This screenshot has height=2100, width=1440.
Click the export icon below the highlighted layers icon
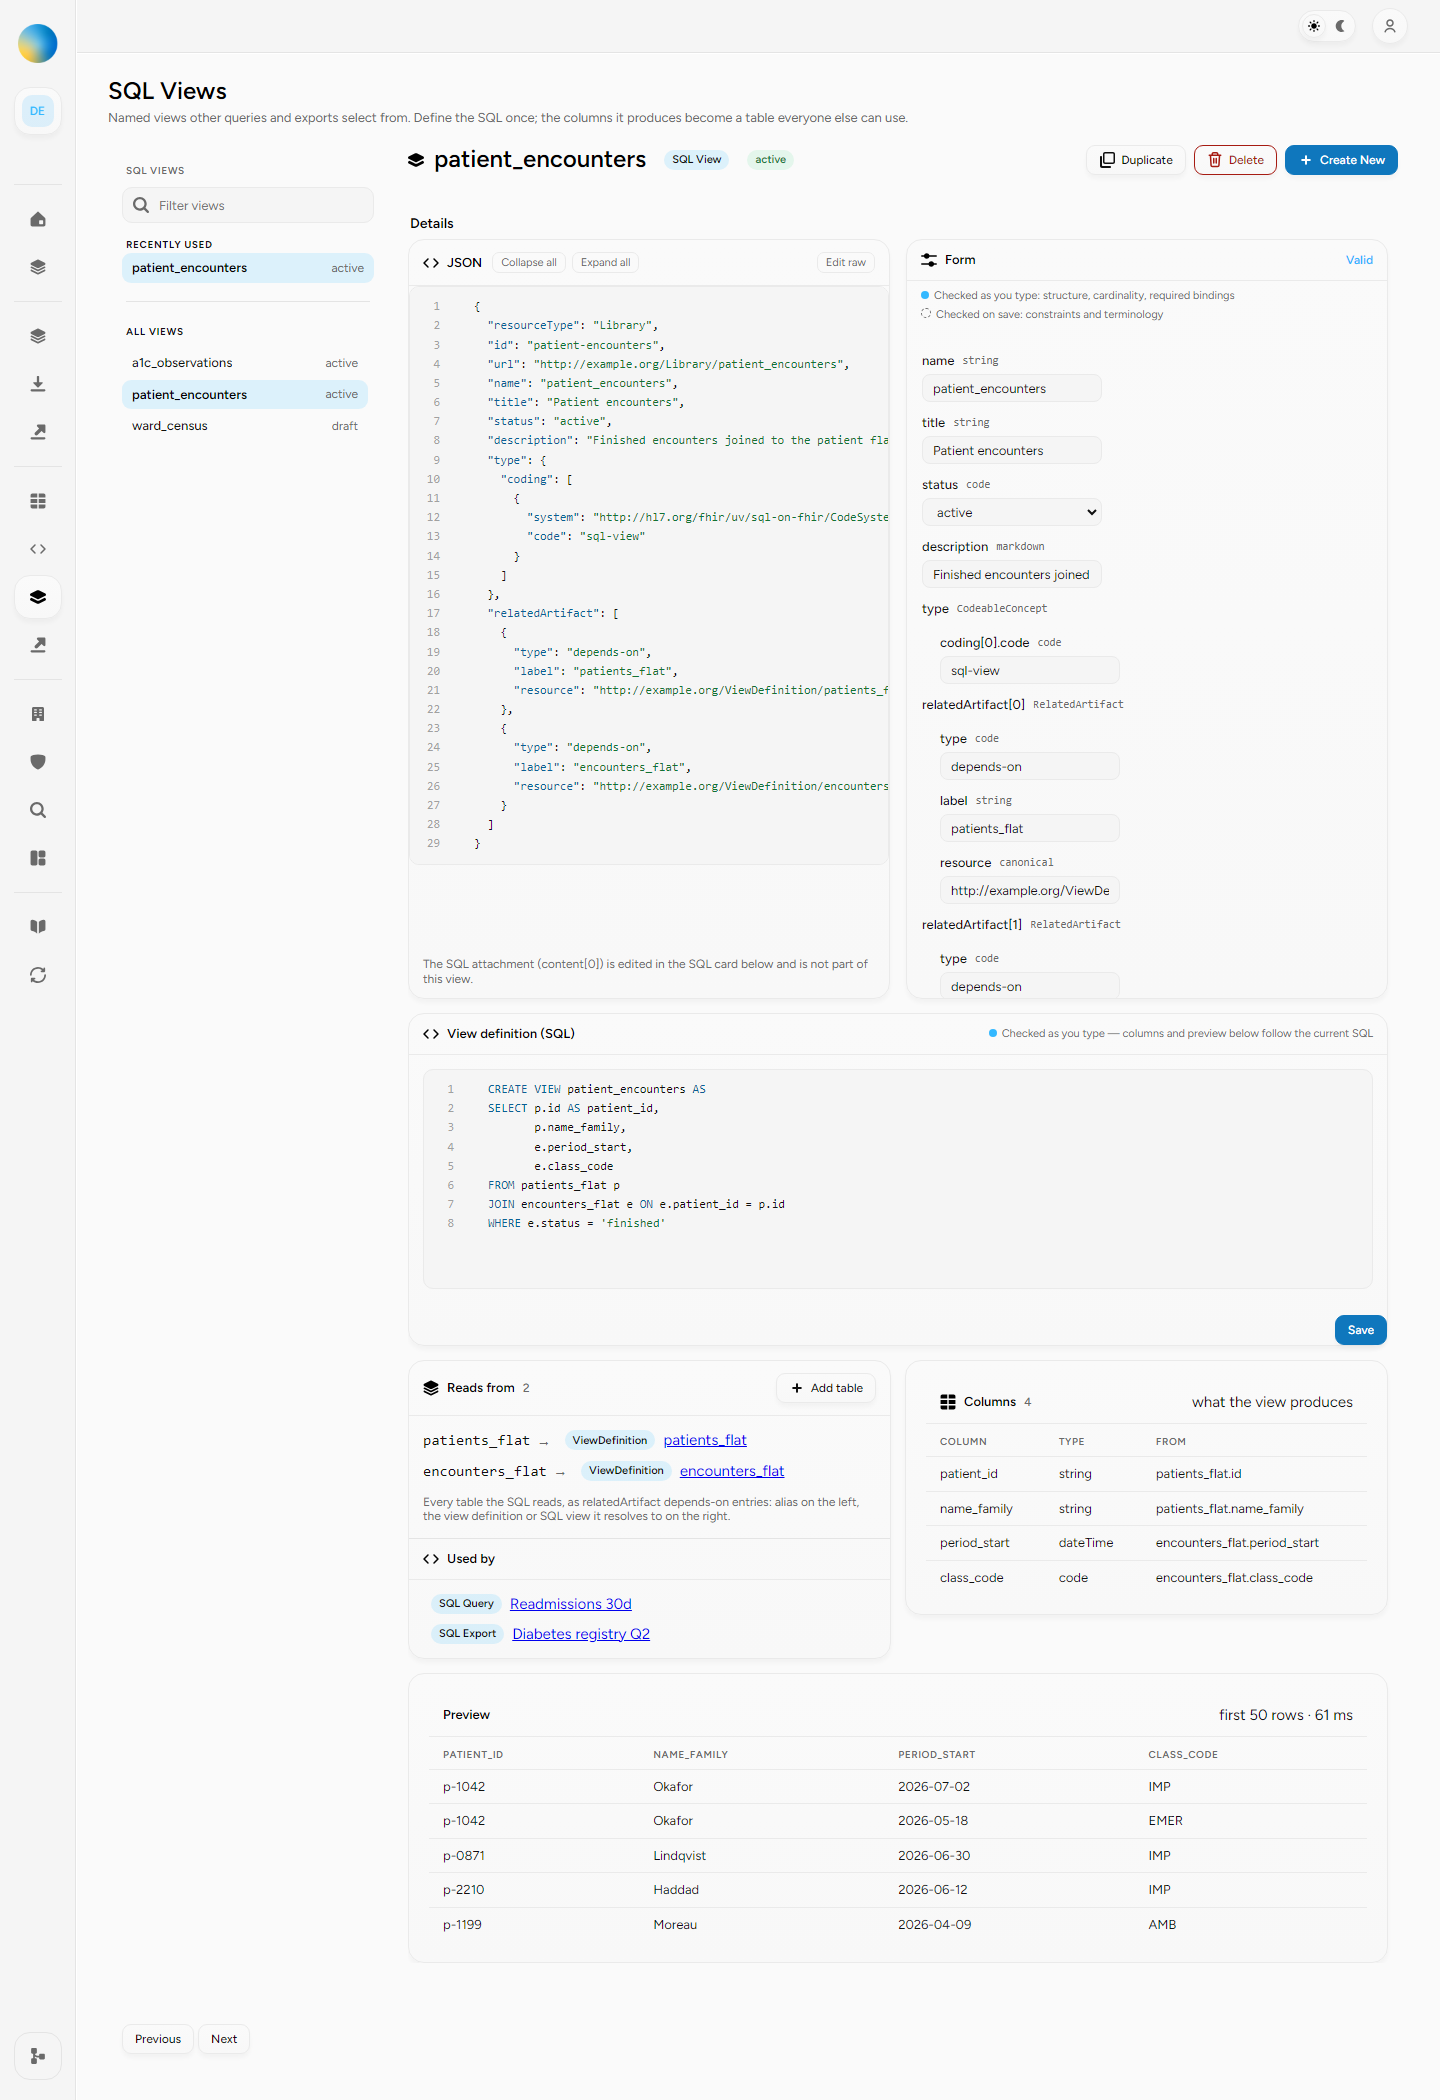(38, 645)
